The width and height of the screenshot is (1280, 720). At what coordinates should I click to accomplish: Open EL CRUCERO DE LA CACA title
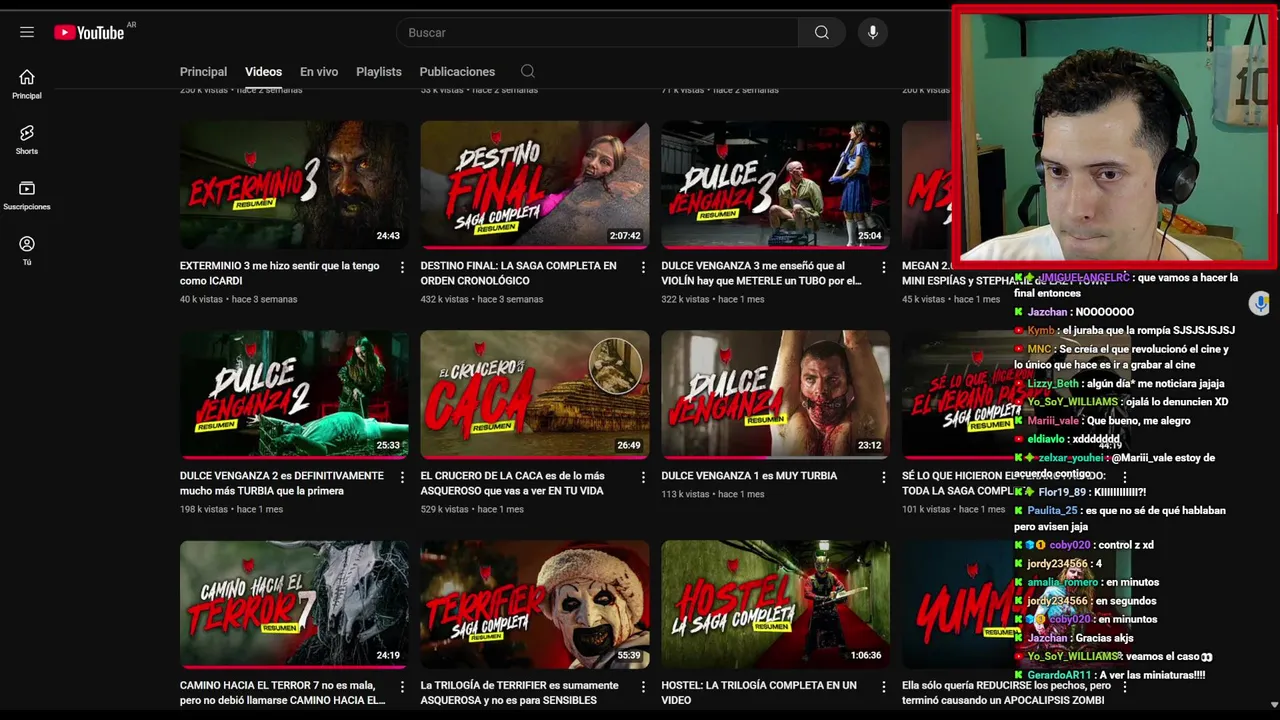tap(513, 483)
